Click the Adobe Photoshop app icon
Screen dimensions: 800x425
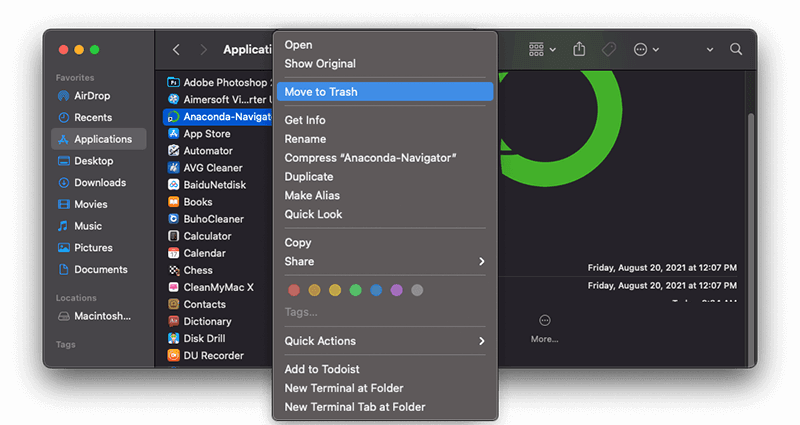click(x=173, y=82)
